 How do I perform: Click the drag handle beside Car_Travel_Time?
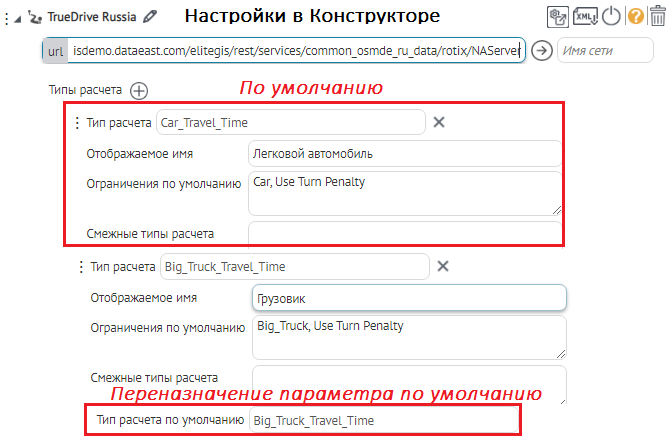coord(77,123)
